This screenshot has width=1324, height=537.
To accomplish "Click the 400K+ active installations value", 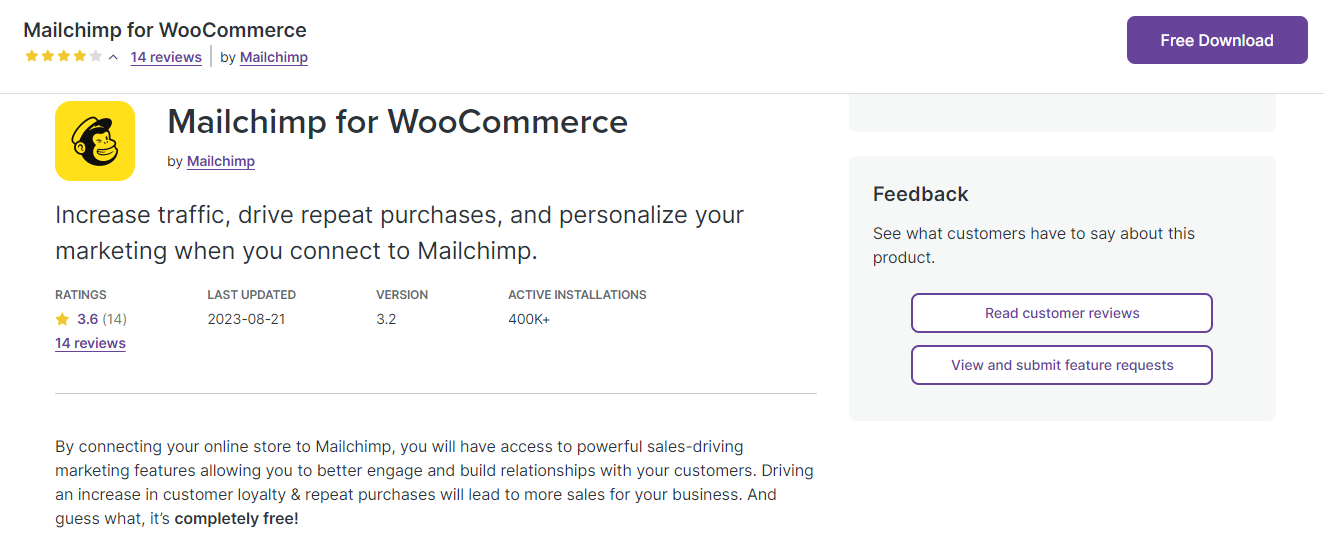I will [529, 320].
